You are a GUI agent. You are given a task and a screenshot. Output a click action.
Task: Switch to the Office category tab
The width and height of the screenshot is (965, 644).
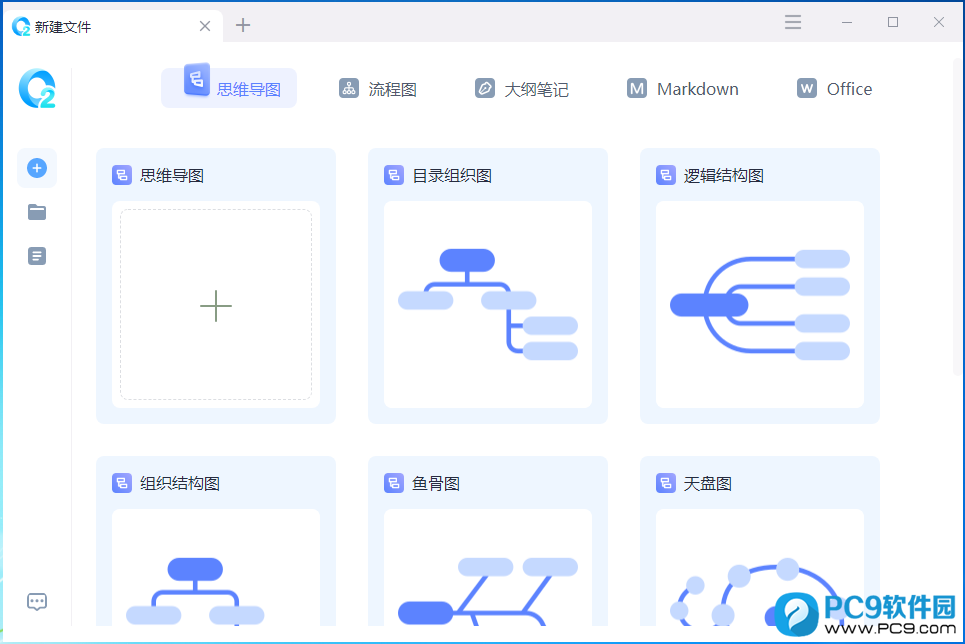[834, 89]
